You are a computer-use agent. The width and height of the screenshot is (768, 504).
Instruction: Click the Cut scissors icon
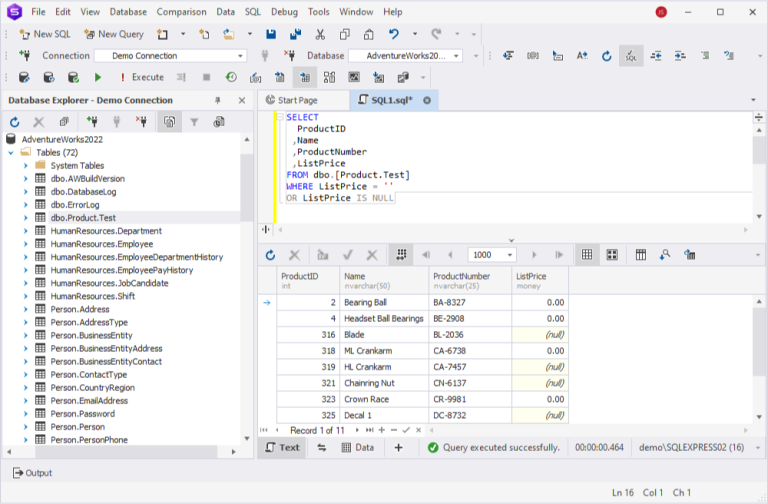click(x=320, y=34)
